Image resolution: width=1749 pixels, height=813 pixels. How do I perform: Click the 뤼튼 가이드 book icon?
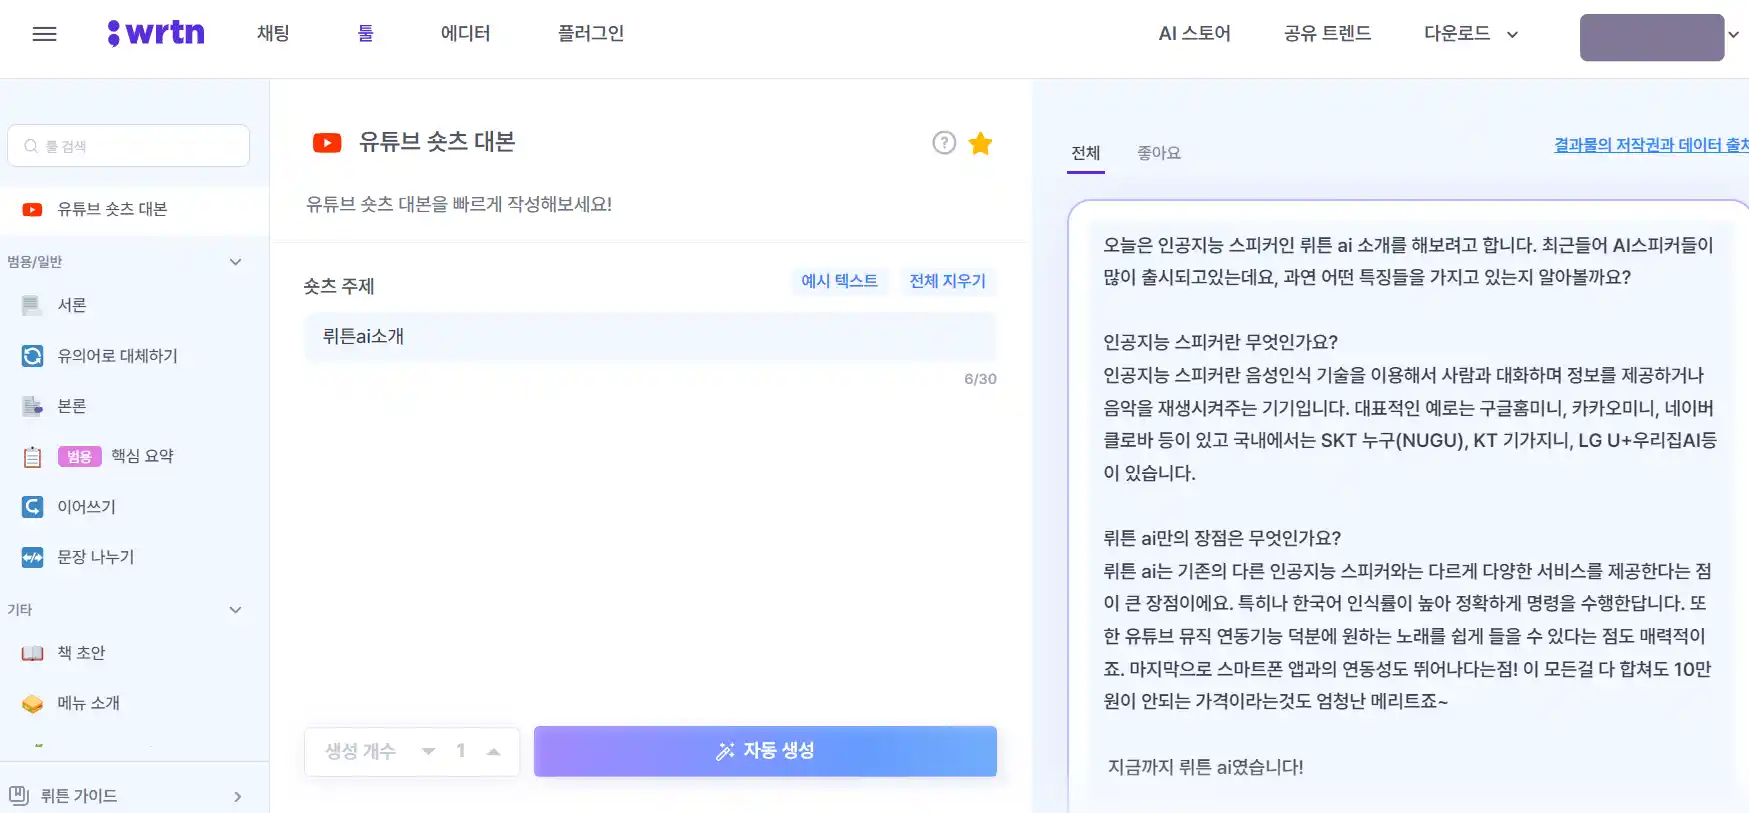coord(19,796)
